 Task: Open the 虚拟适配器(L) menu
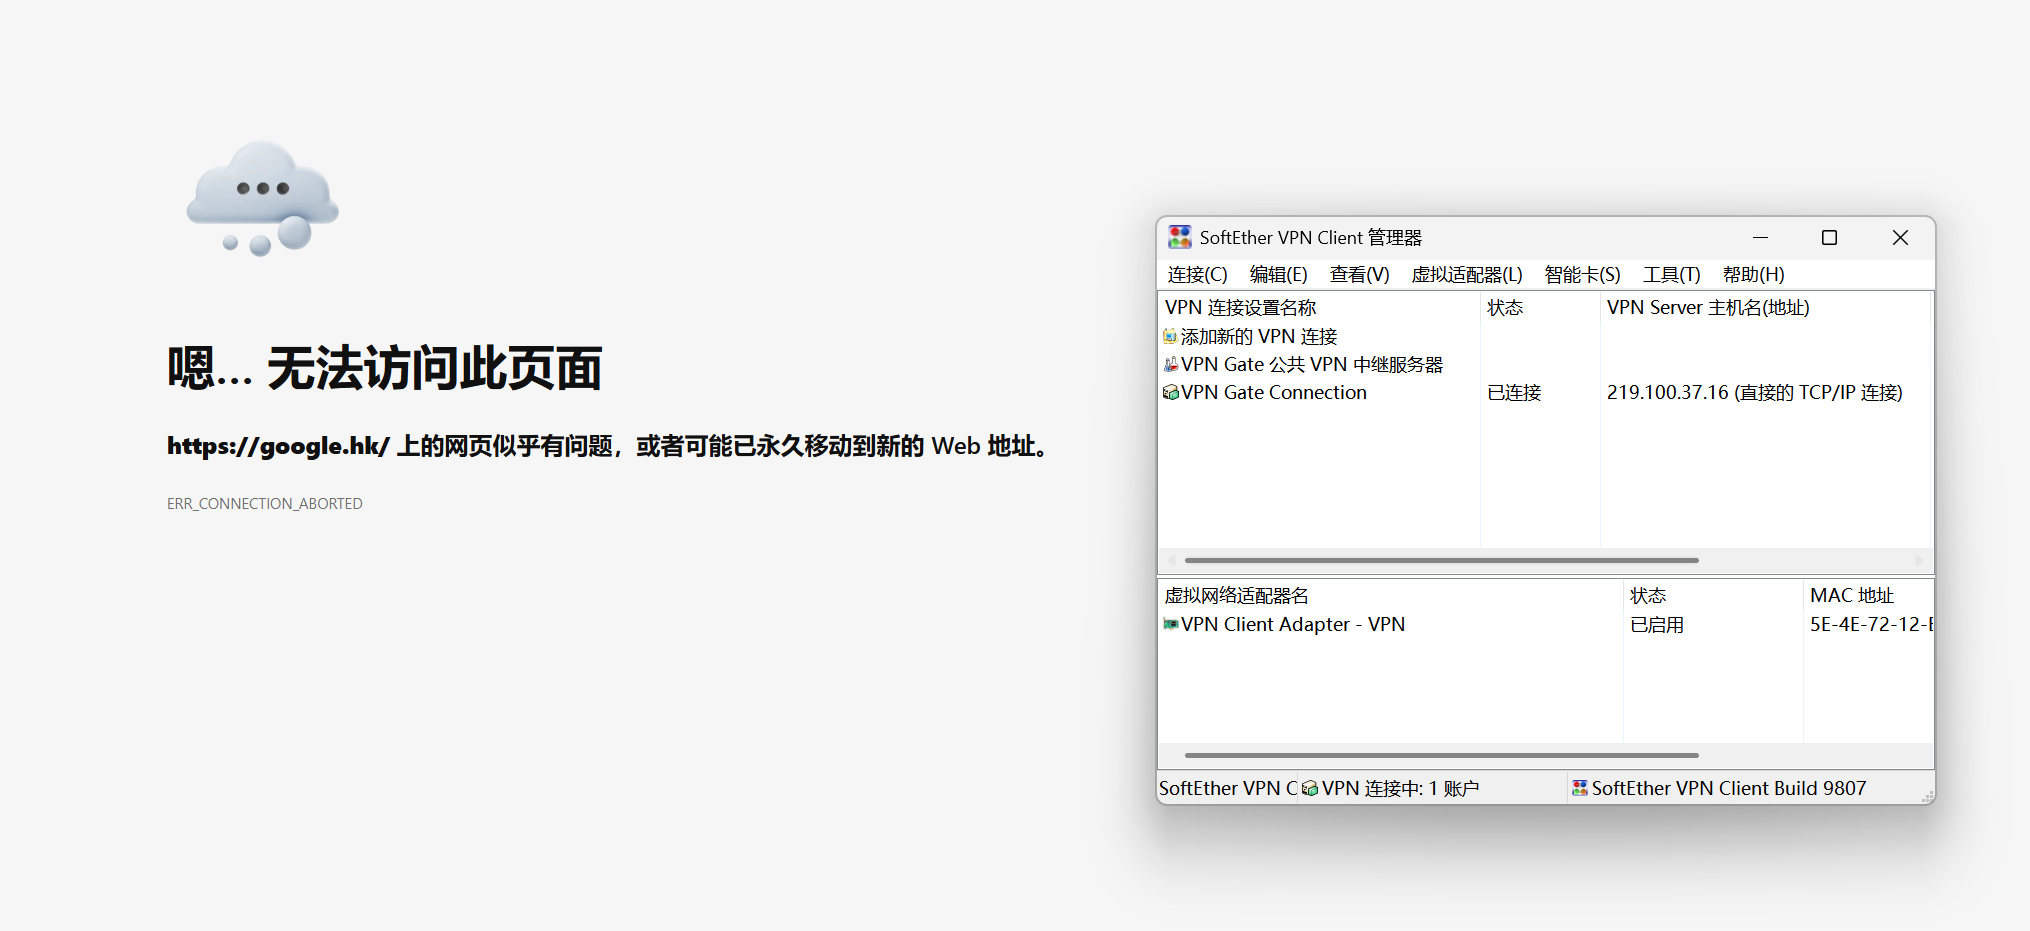point(1466,275)
